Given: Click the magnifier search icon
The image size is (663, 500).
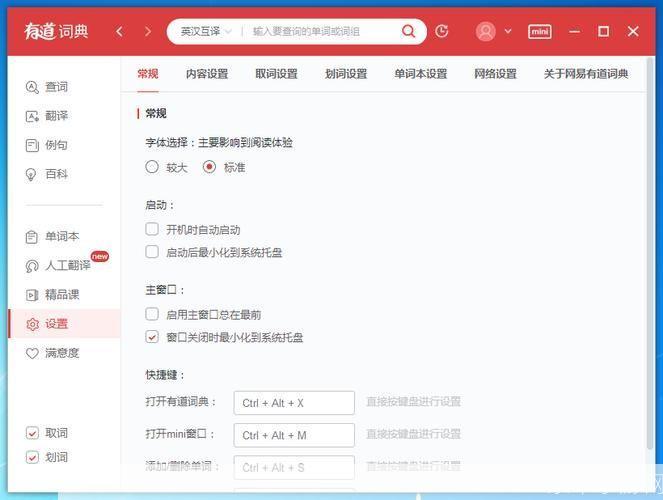Looking at the screenshot, I should (408, 31).
